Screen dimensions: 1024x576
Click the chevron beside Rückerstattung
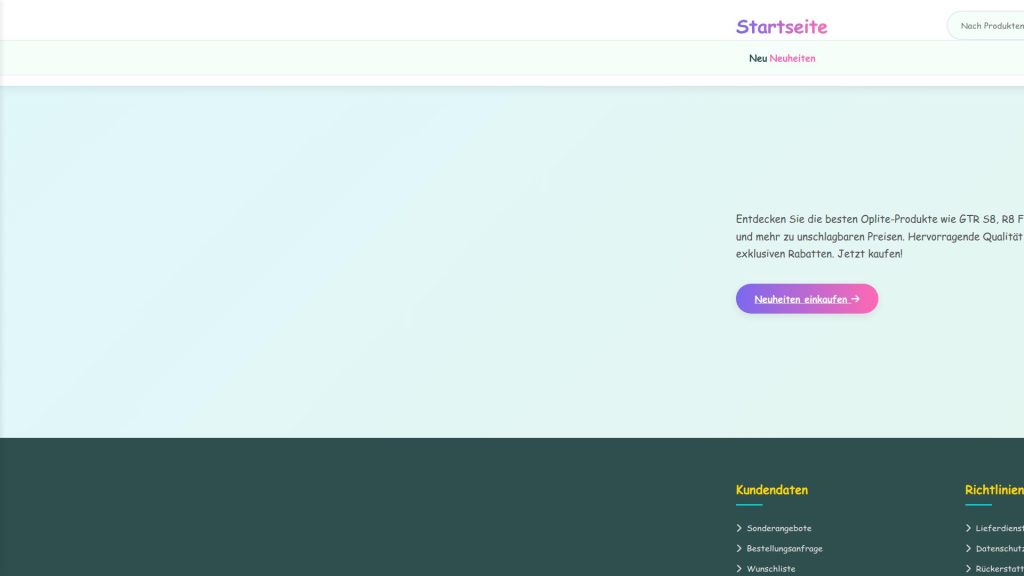coord(968,568)
